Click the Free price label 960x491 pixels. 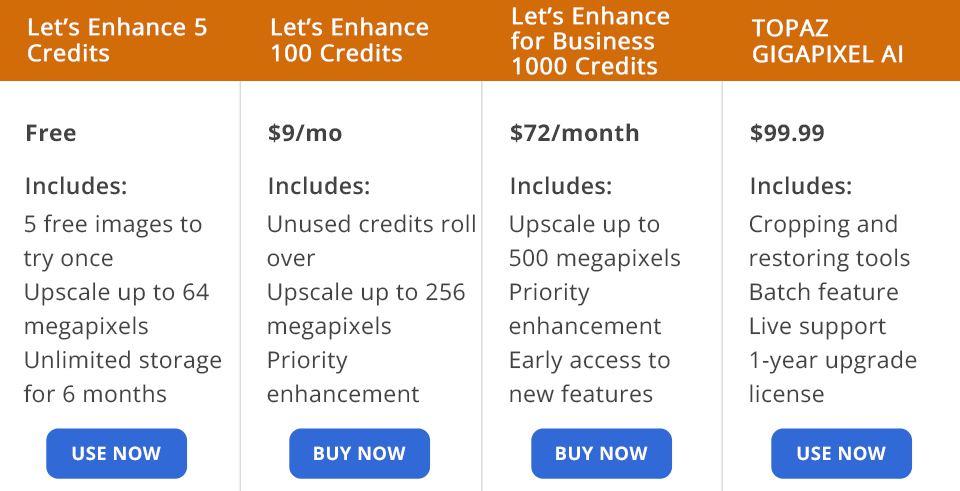click(51, 133)
